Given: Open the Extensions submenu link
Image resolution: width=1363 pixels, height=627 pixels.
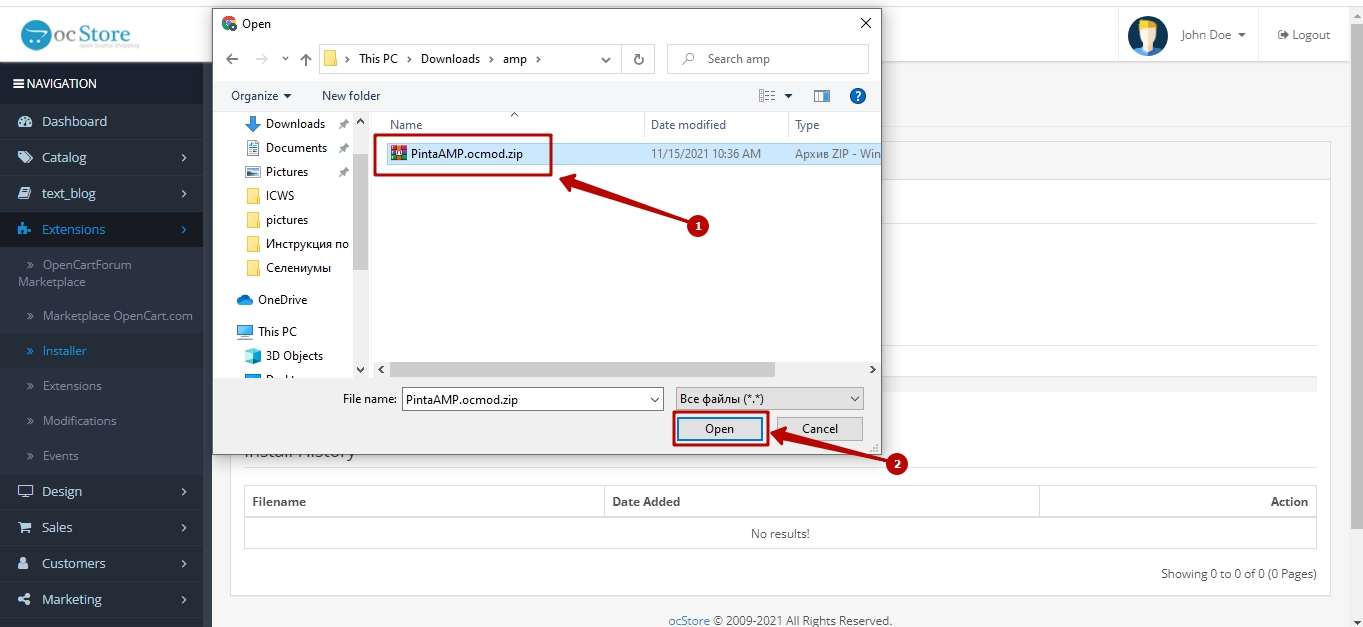Looking at the screenshot, I should (x=72, y=386).
